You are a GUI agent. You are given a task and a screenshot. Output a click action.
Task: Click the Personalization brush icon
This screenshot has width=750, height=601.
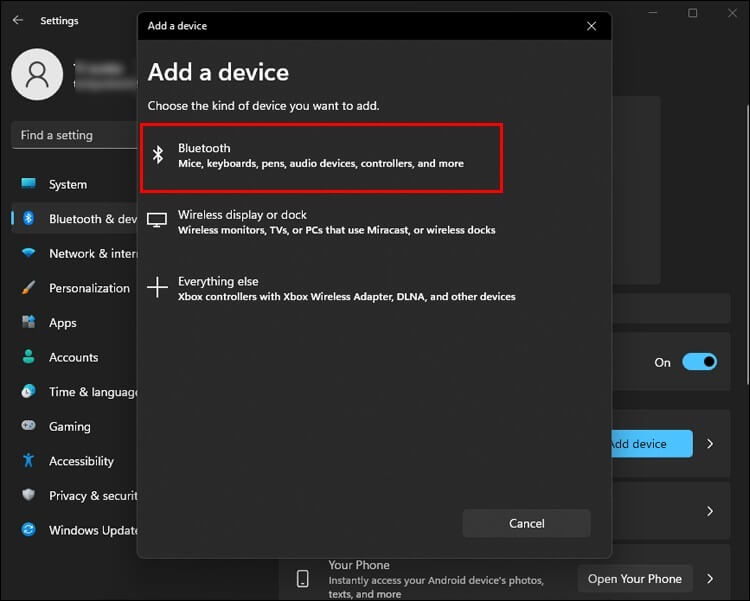(x=28, y=288)
